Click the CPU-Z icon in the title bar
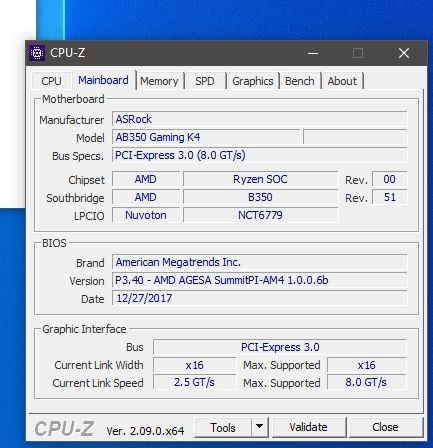The image size is (433, 448). [37, 53]
